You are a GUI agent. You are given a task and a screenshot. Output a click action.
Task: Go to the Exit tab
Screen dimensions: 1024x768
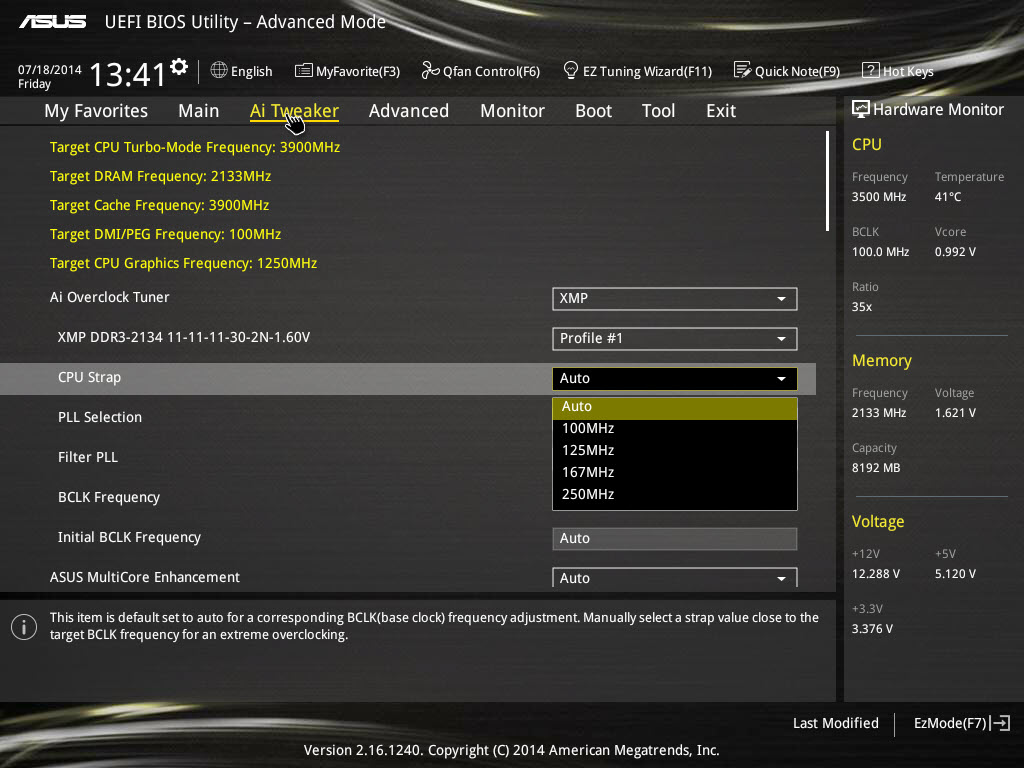tap(721, 111)
